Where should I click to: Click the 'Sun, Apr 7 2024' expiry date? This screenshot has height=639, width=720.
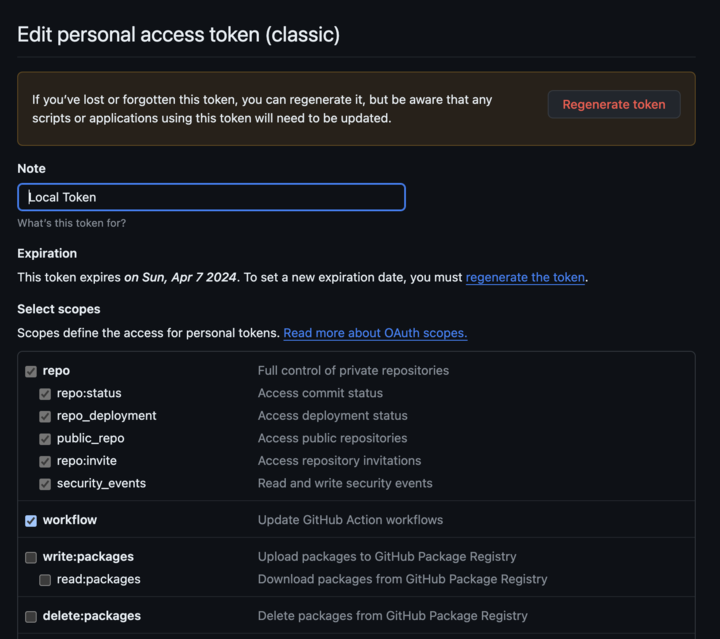tap(189, 277)
